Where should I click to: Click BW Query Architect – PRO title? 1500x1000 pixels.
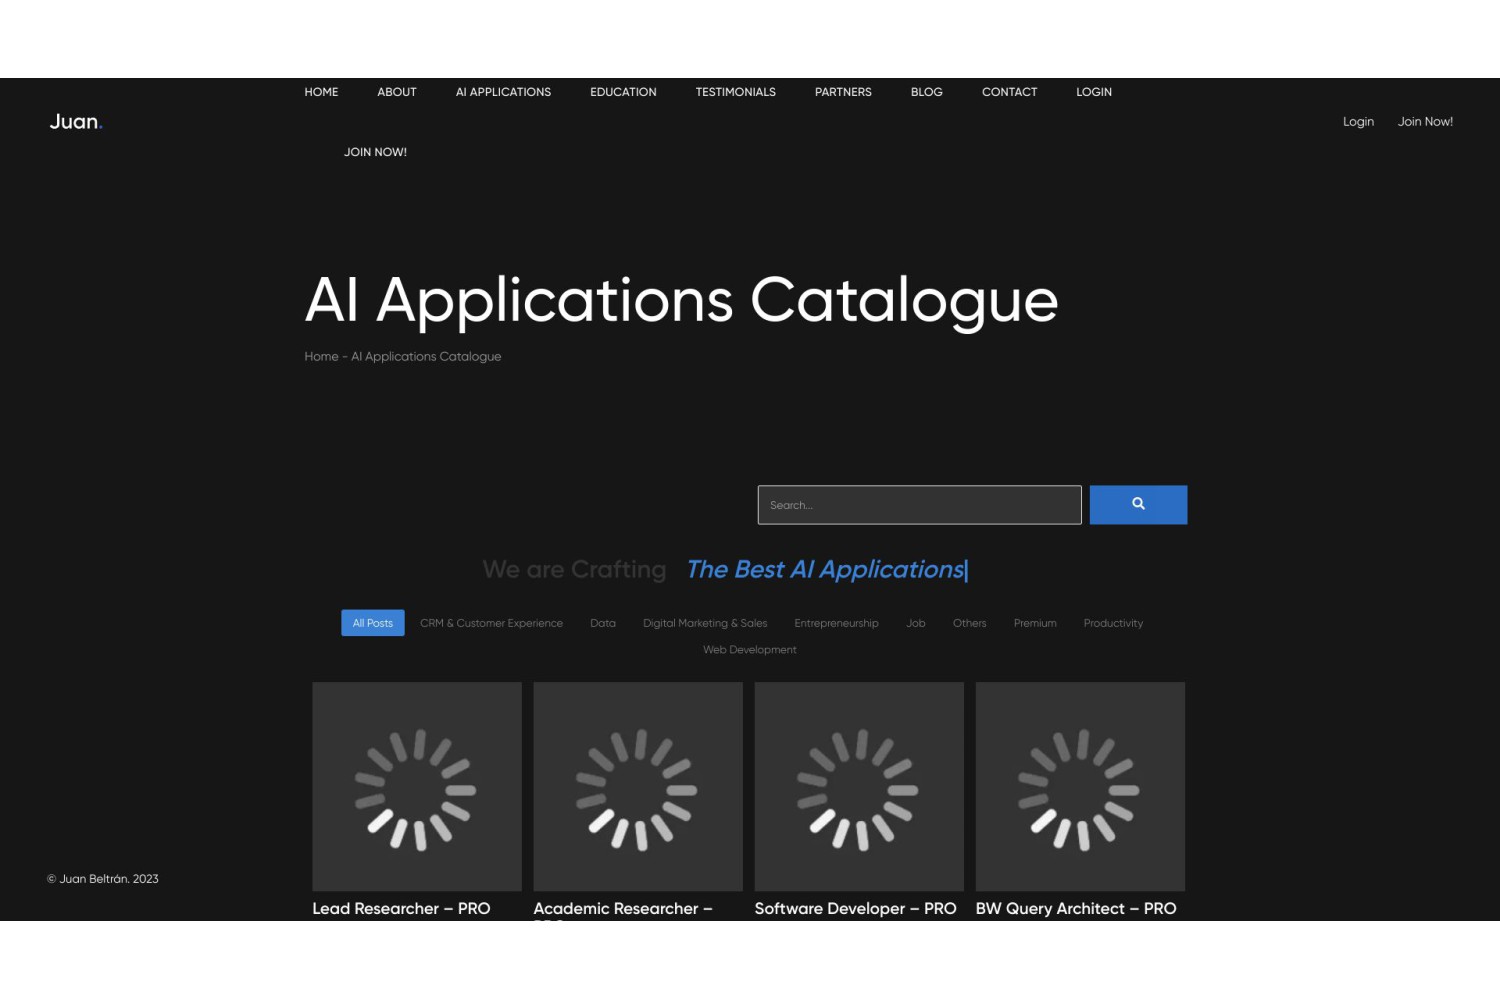[x=1076, y=909]
